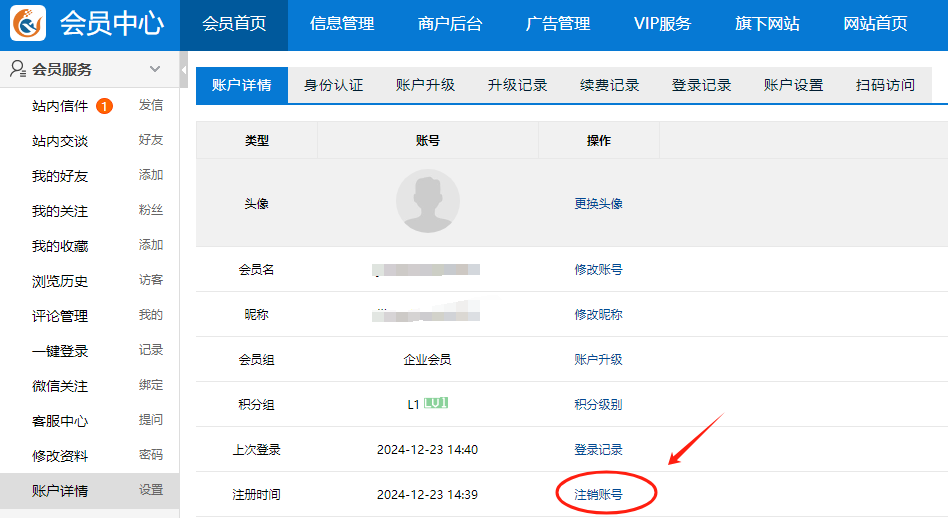Viewport: 948px width, 518px height.
Task: Click the default avatar image
Action: 428,201
